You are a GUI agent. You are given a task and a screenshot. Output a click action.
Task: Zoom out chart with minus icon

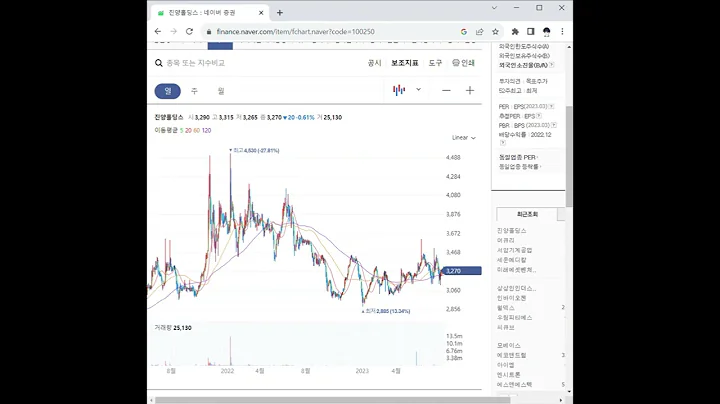point(446,90)
